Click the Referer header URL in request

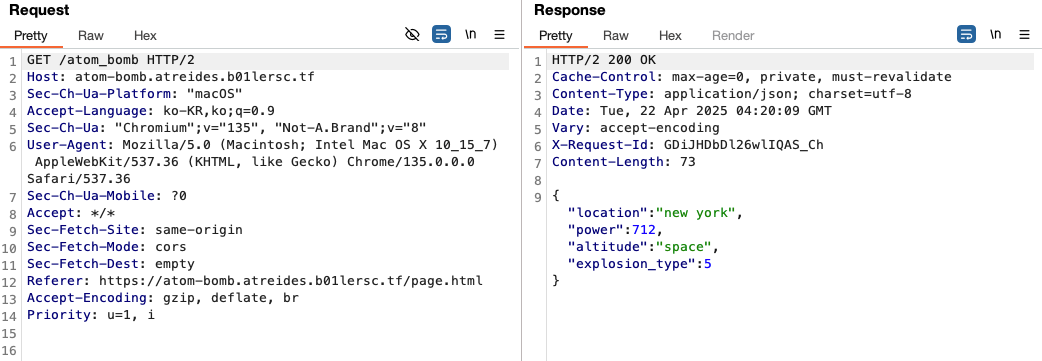pos(290,281)
